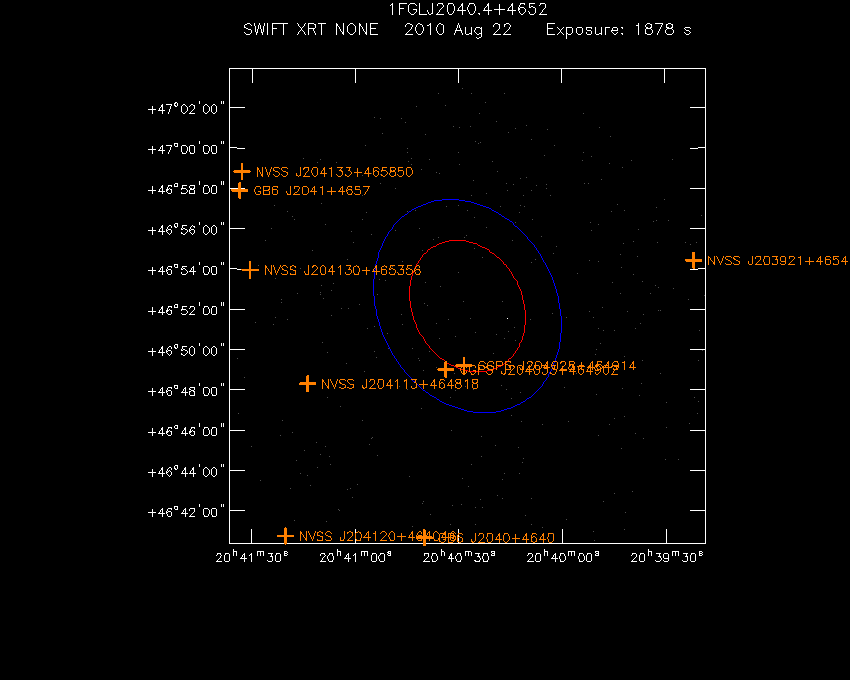Viewport: 850px width, 680px height.
Task: Click the declination label +46°58'00"
Action: [186, 189]
